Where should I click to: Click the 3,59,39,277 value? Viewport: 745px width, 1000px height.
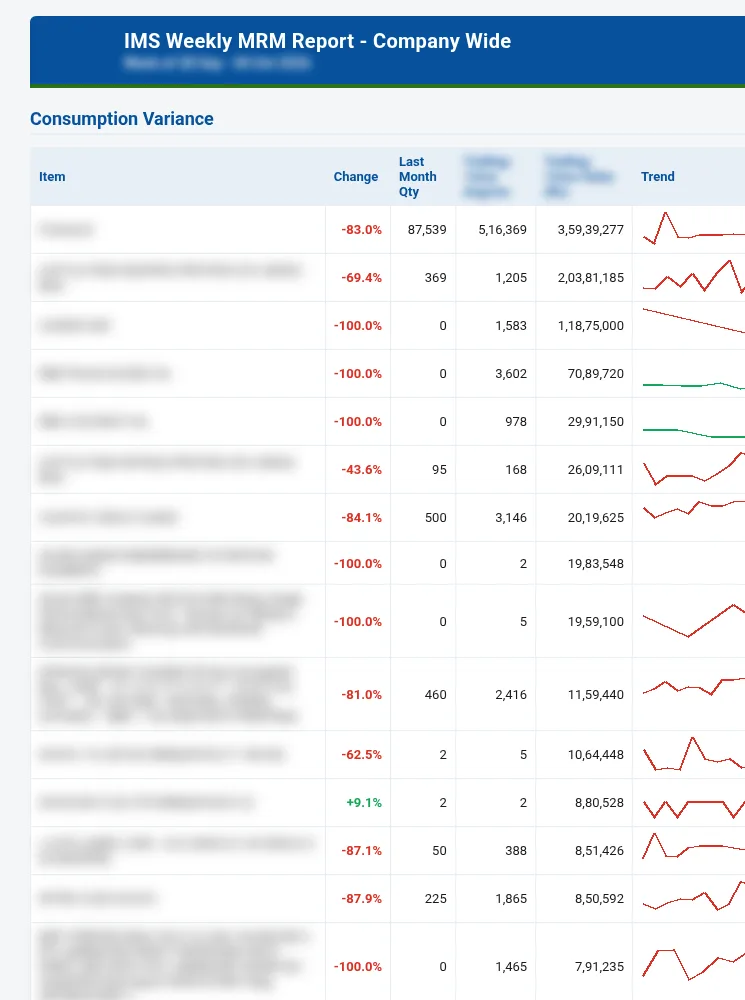[x=591, y=230]
